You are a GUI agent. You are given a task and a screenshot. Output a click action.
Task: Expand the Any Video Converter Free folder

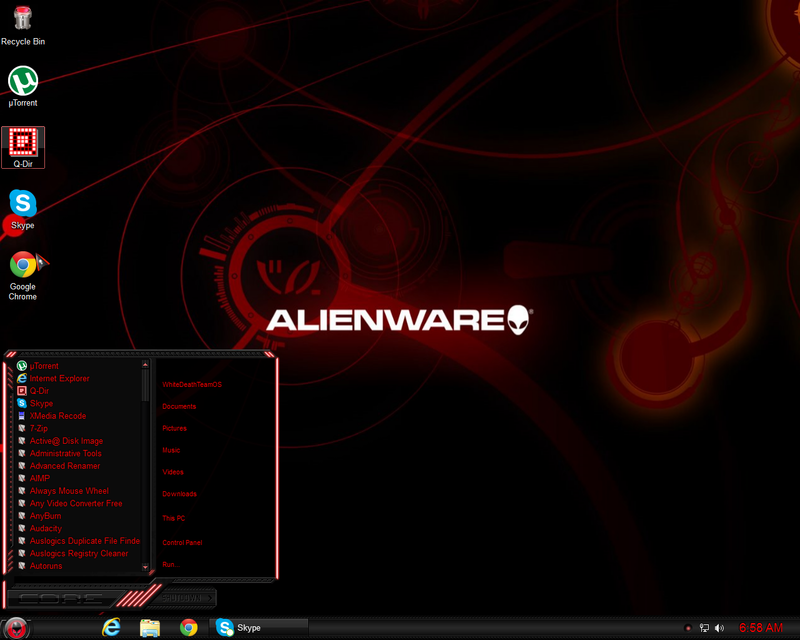(70, 503)
